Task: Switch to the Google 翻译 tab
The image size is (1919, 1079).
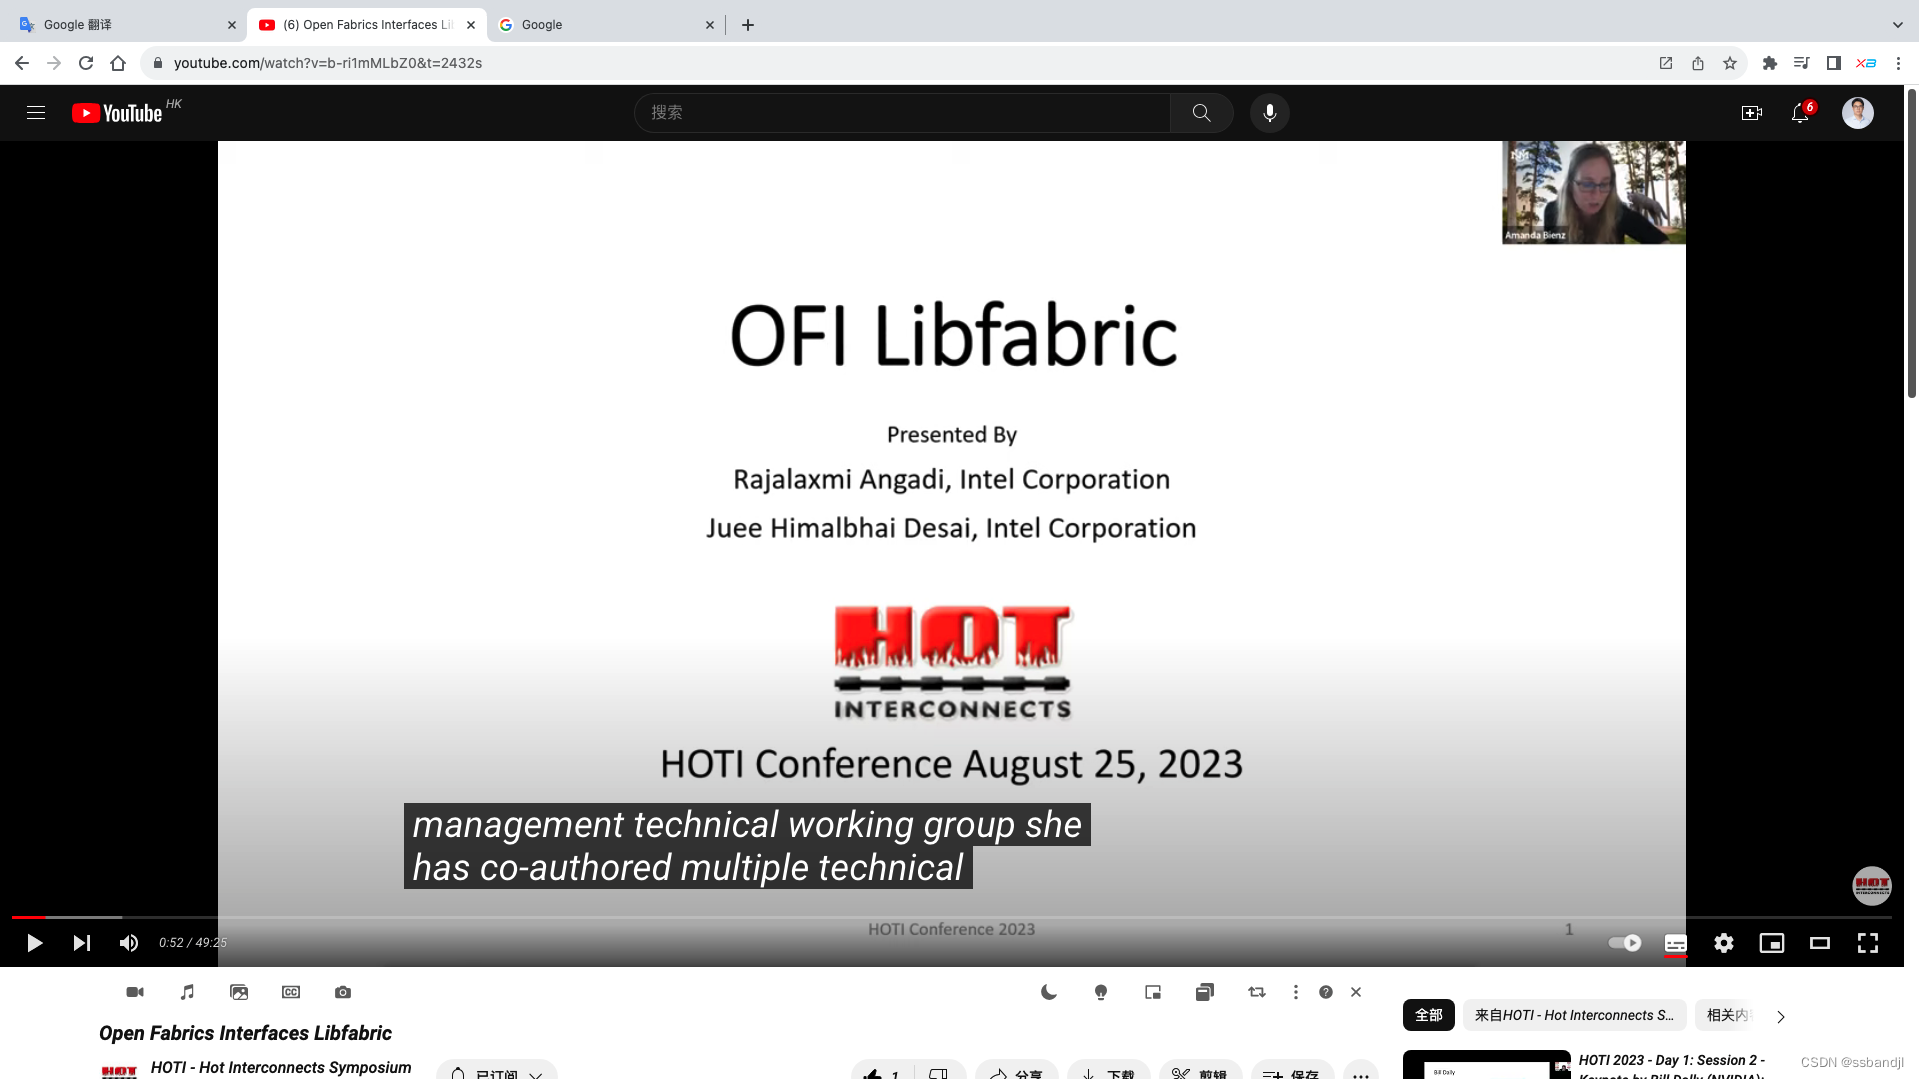Action: point(126,25)
